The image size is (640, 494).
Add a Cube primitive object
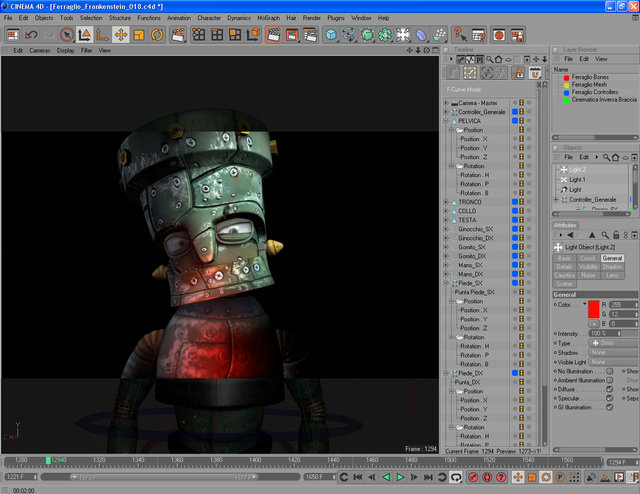pos(331,35)
